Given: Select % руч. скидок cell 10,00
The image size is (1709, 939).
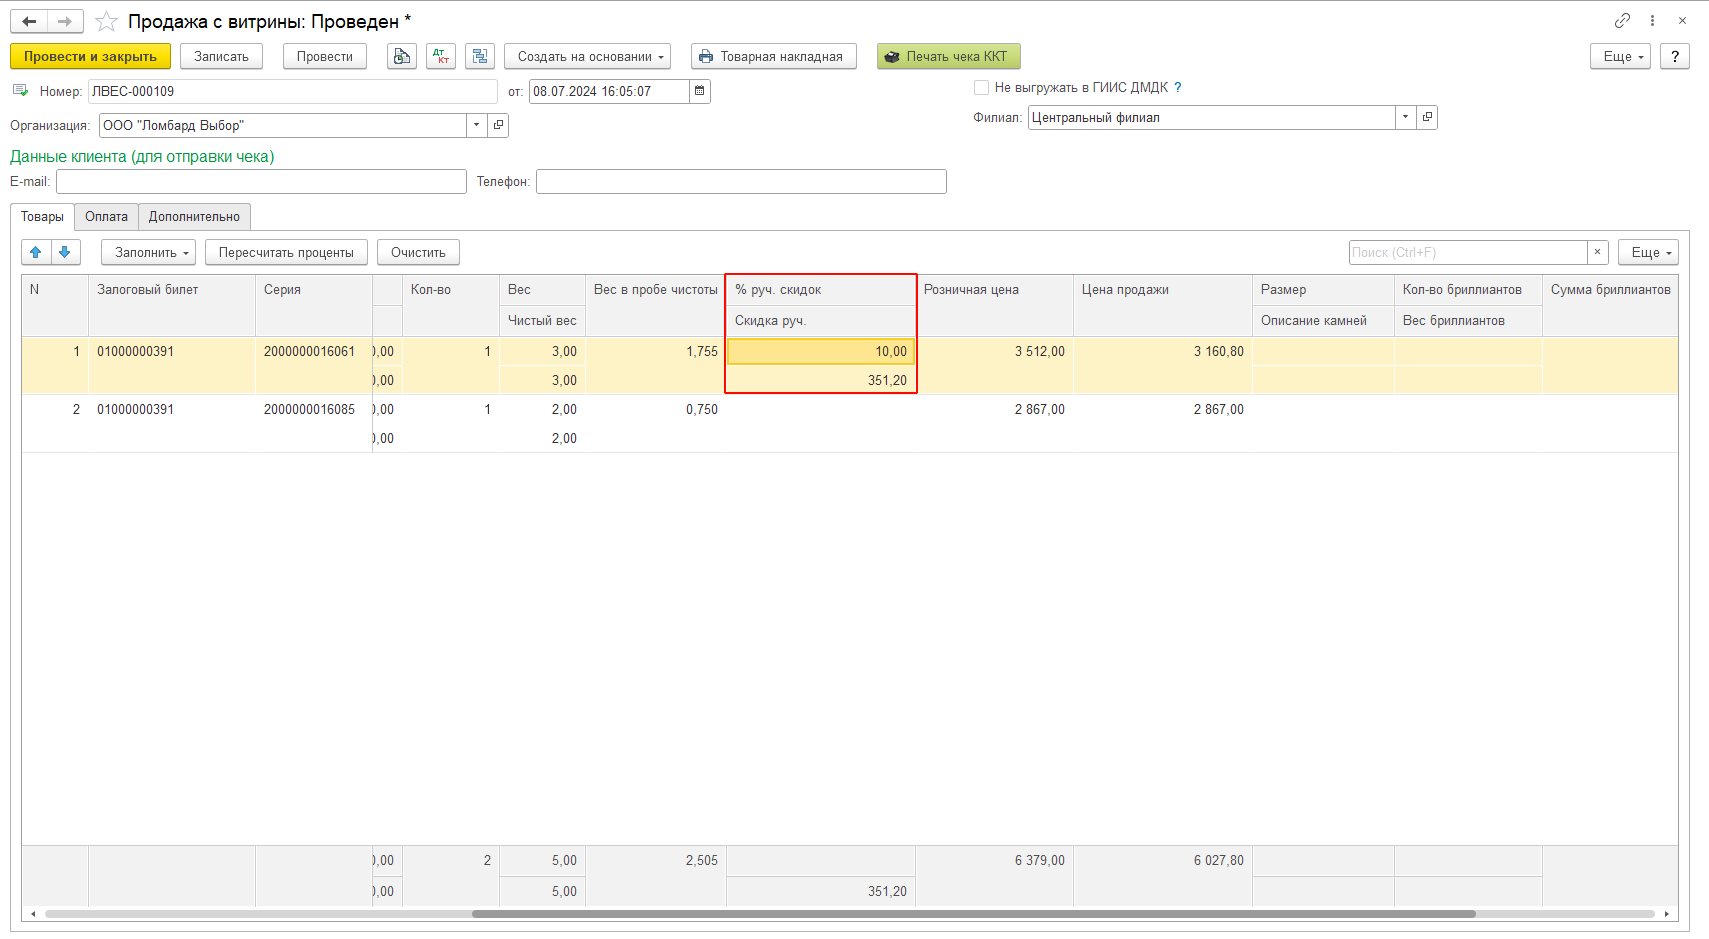Looking at the screenshot, I should [820, 351].
